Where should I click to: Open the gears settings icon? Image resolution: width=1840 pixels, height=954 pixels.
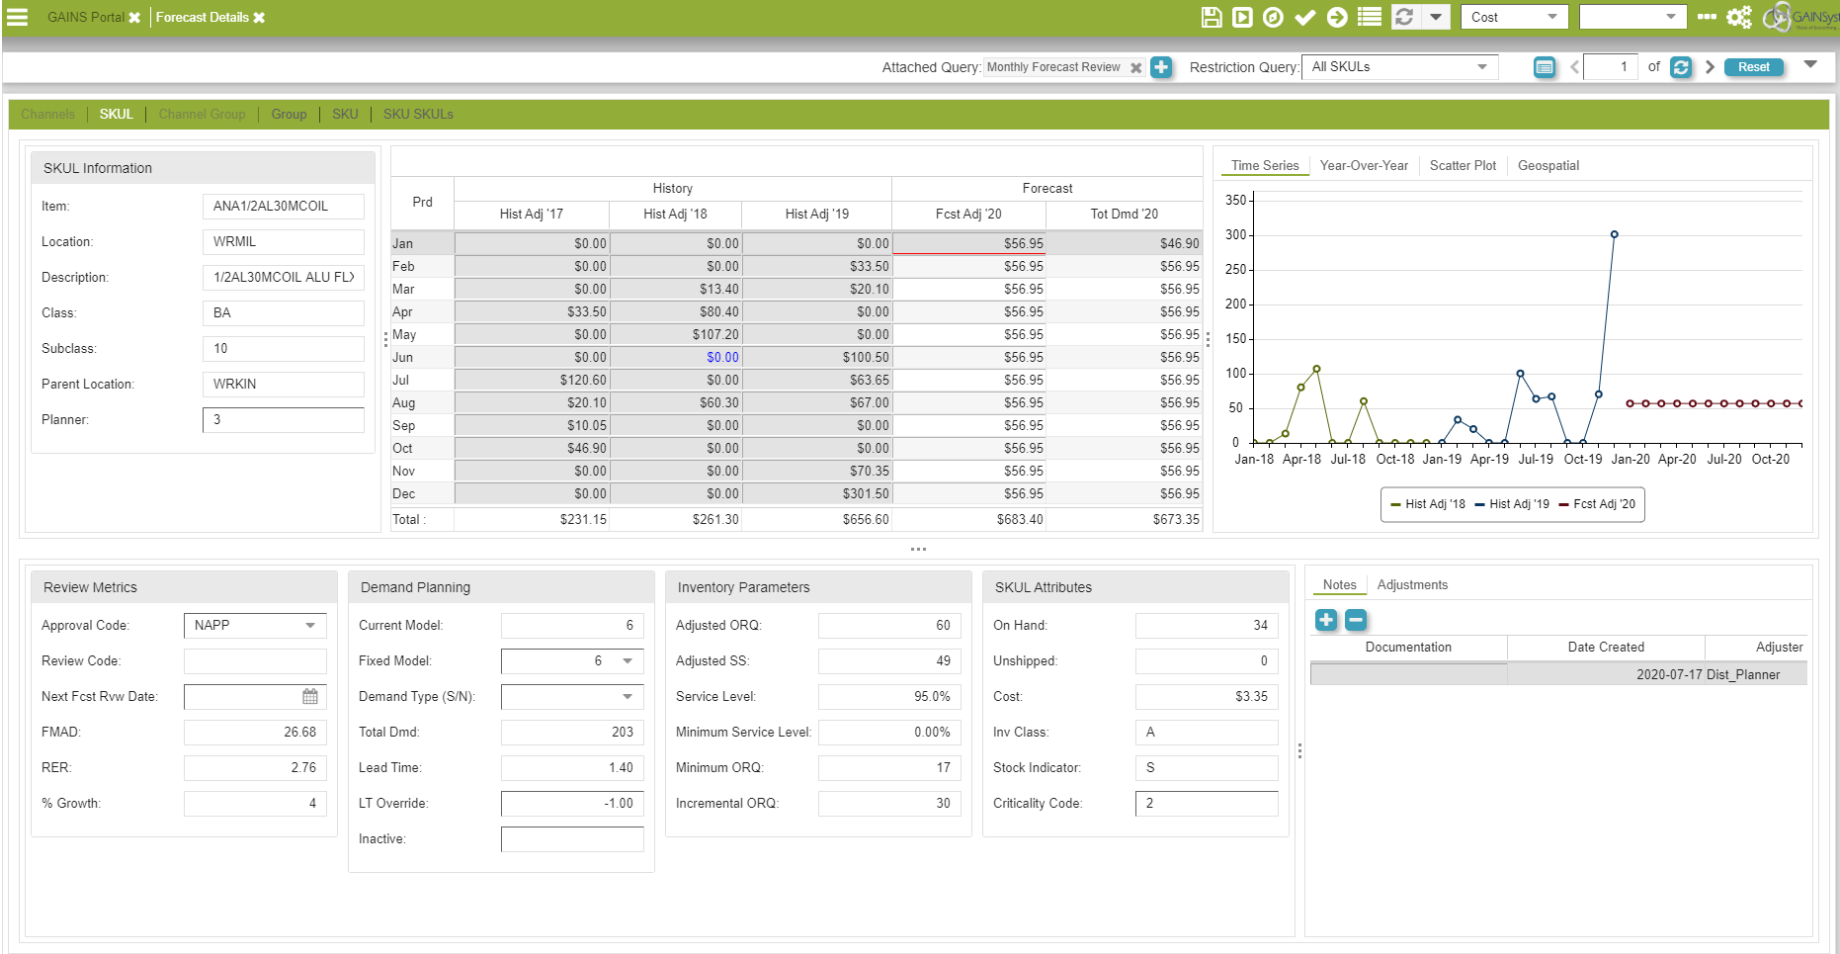(1739, 17)
